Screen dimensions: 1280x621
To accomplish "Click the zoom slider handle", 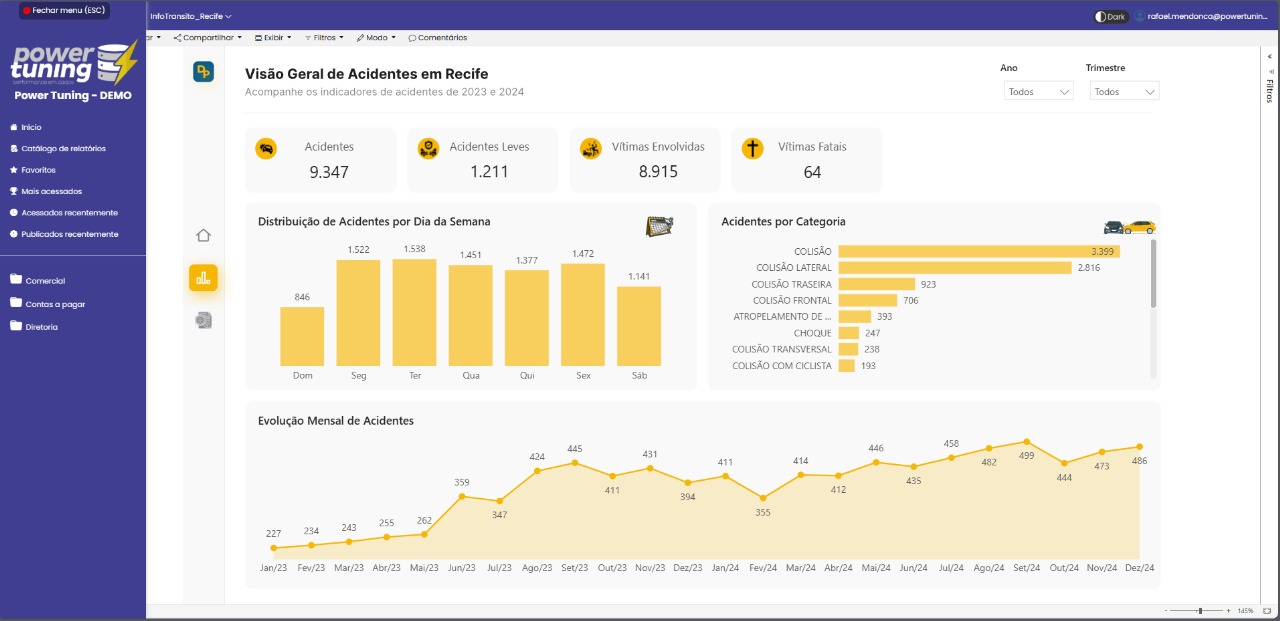I will click(1200, 610).
